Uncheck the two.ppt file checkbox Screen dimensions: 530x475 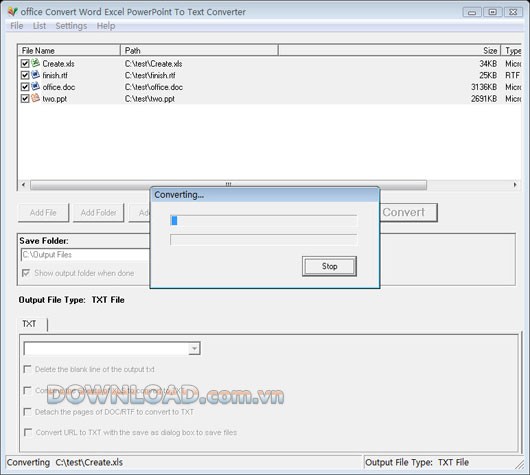pyautogui.click(x=25, y=99)
